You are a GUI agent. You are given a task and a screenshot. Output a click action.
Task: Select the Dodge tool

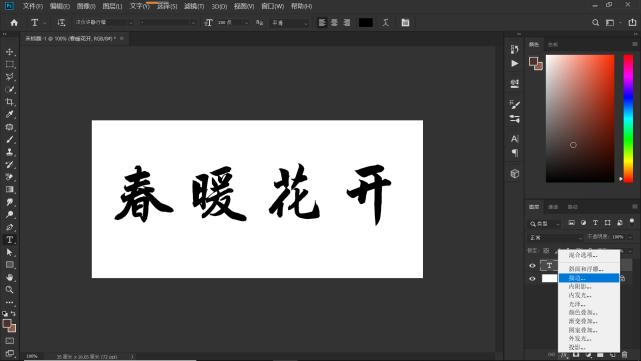click(9, 215)
